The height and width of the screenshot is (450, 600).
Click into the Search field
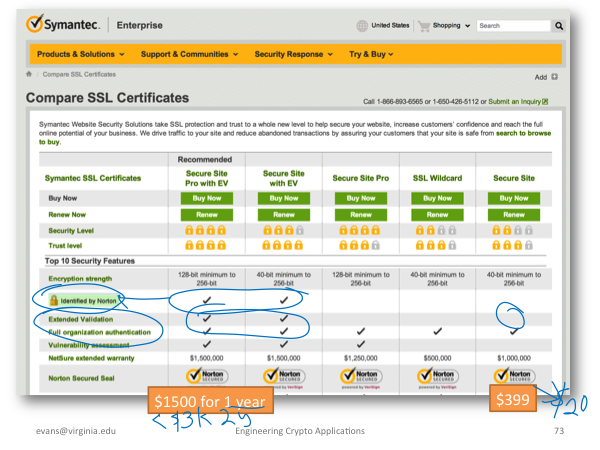[513, 26]
